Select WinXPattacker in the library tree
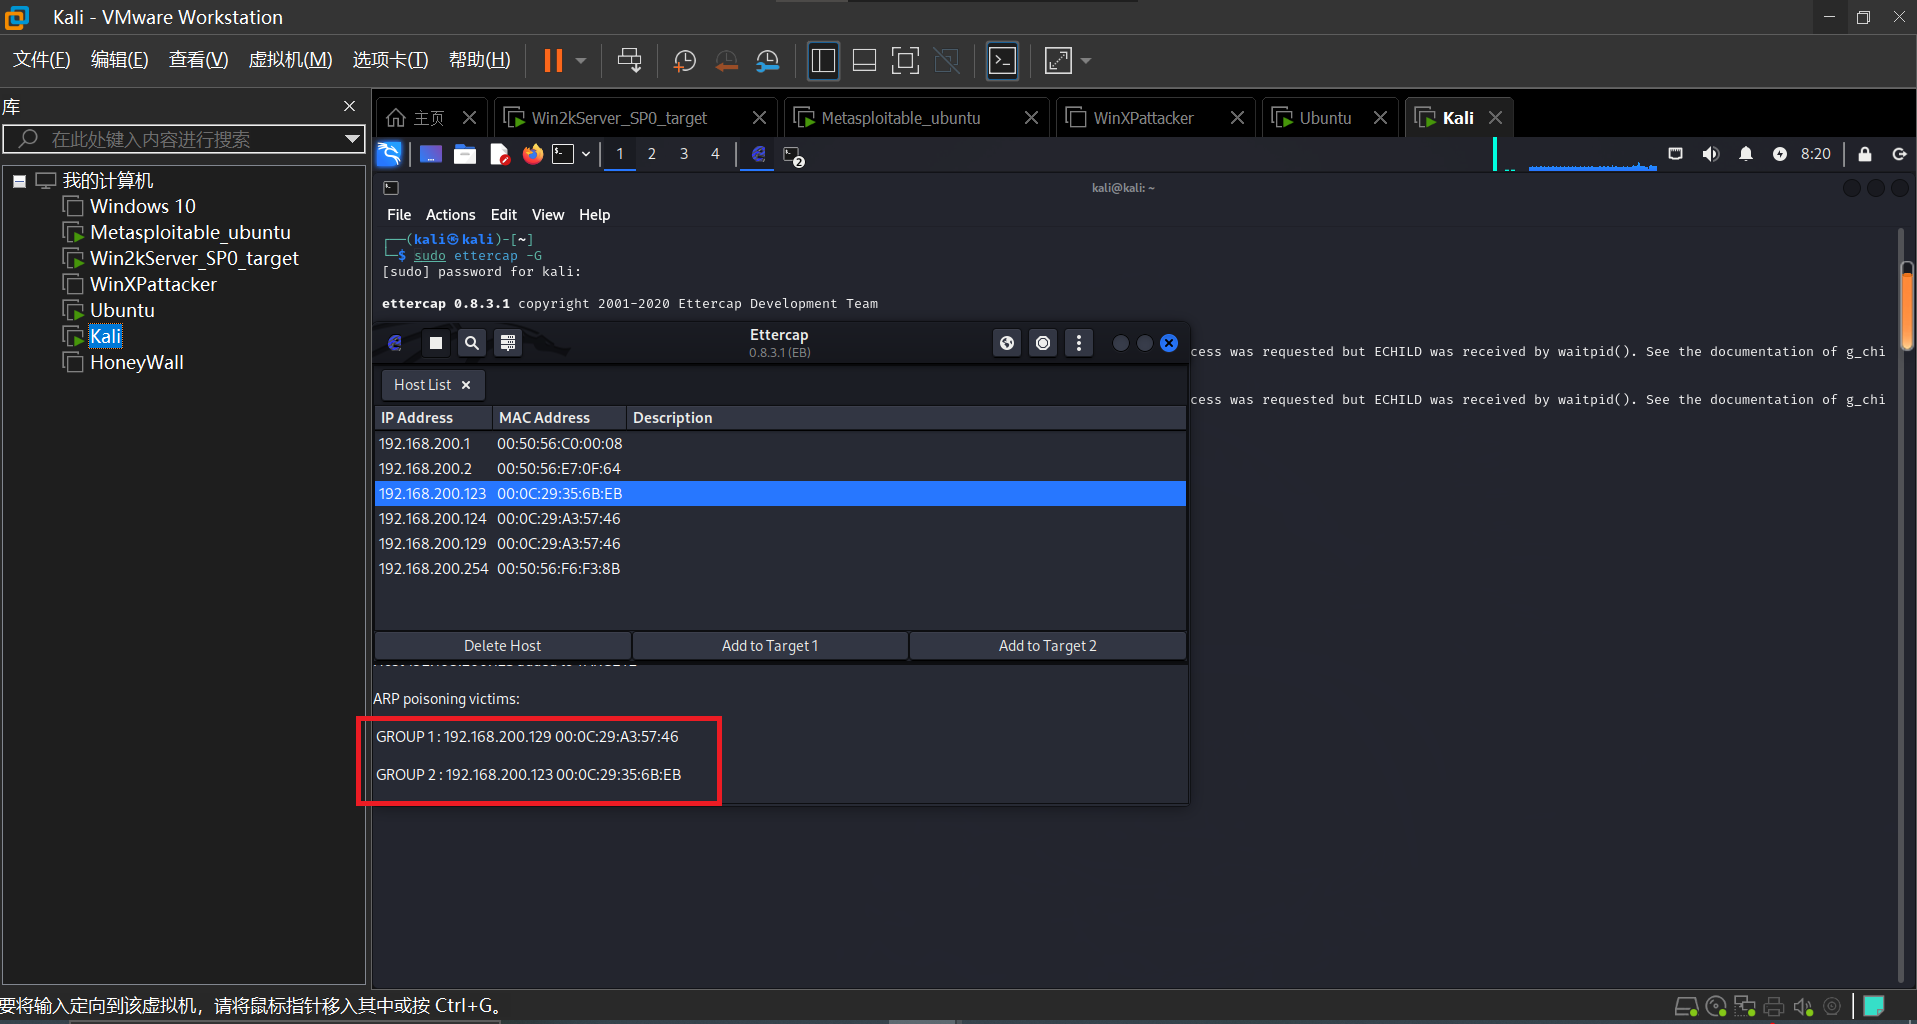The width and height of the screenshot is (1917, 1024). coord(153,284)
